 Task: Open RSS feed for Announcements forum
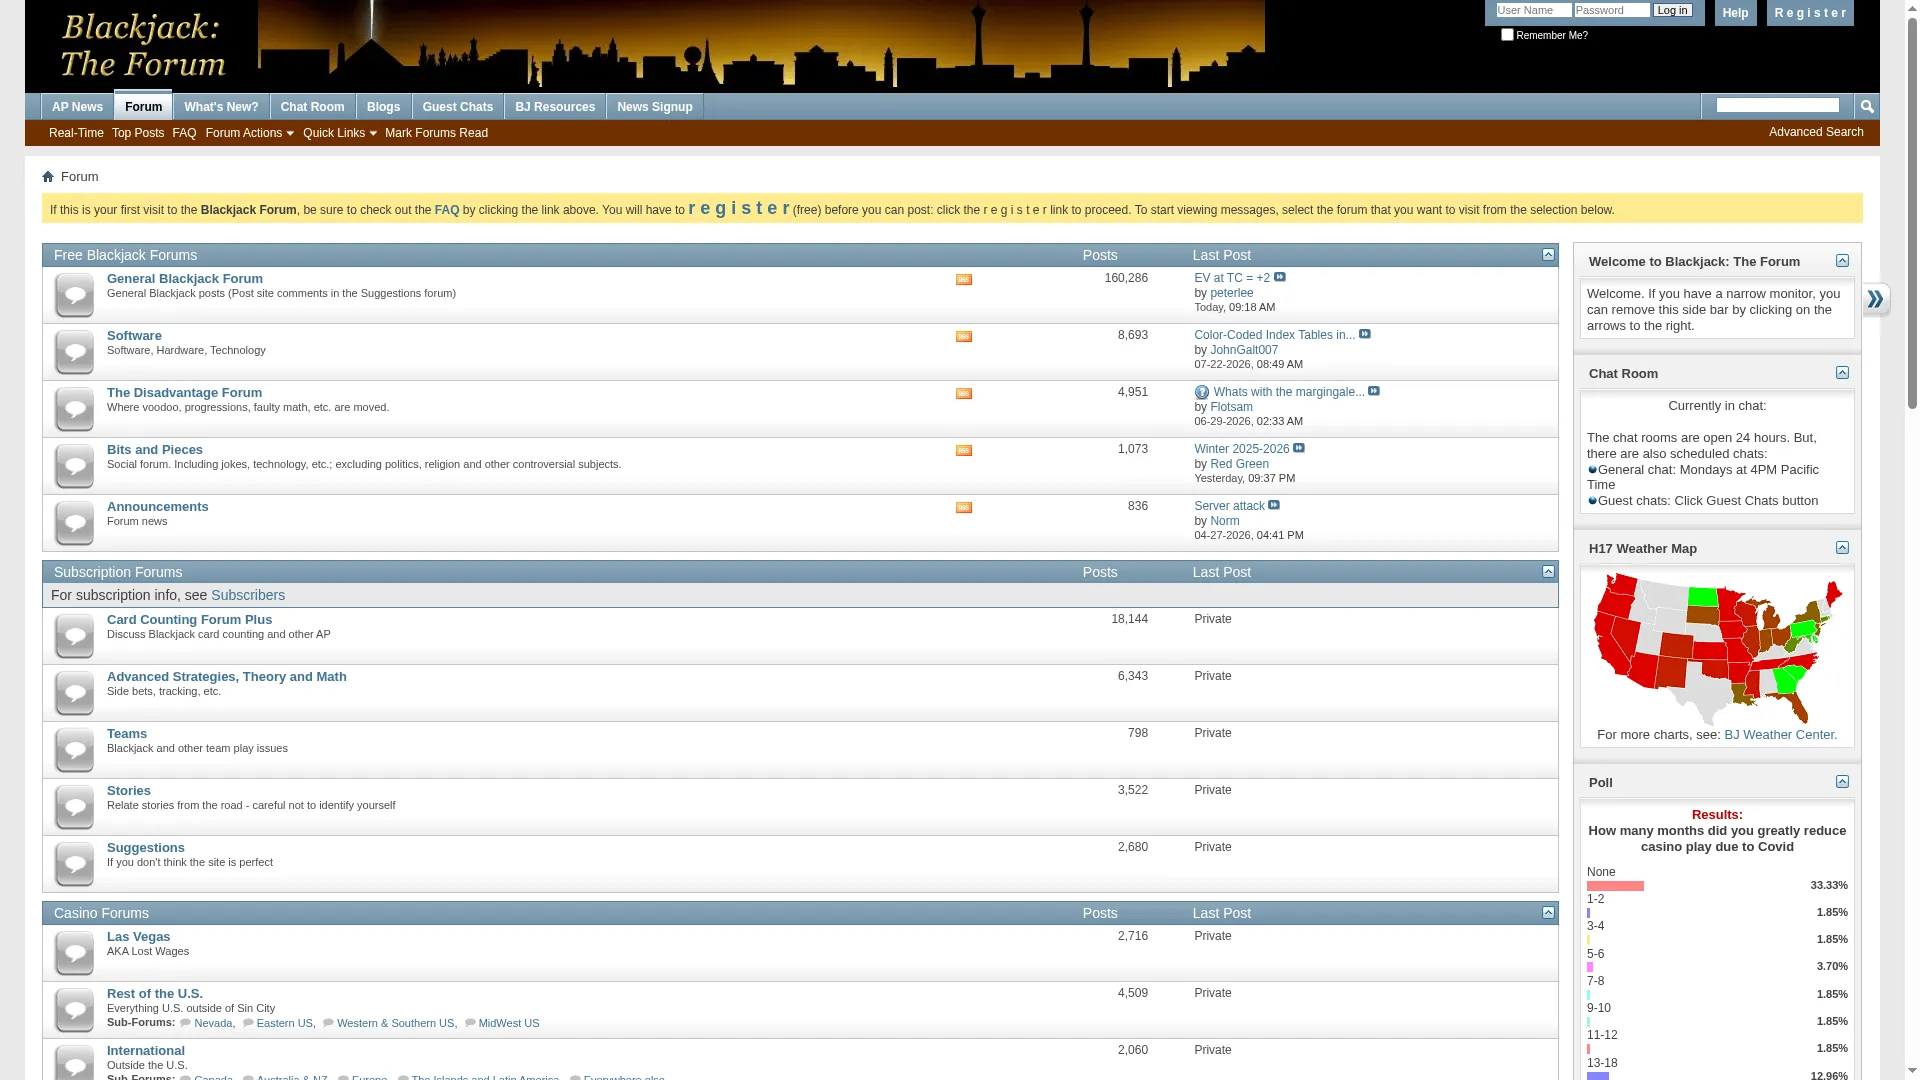coord(964,508)
